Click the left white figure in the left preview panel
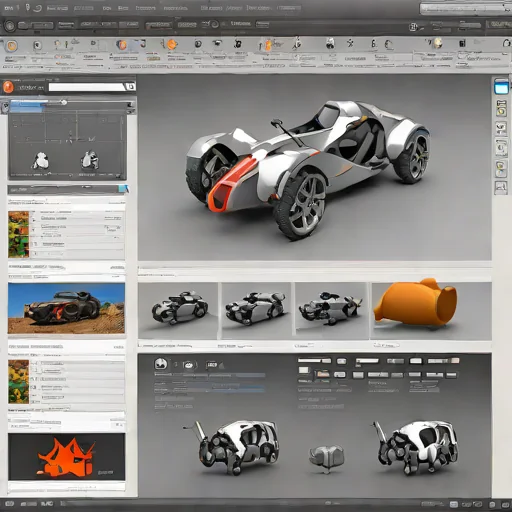The width and height of the screenshot is (512, 512). pyautogui.click(x=41, y=161)
